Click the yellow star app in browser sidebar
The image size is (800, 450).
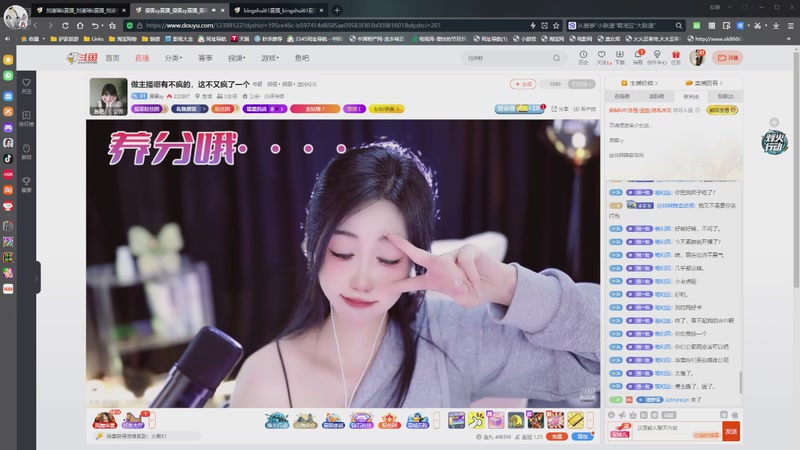[8, 60]
